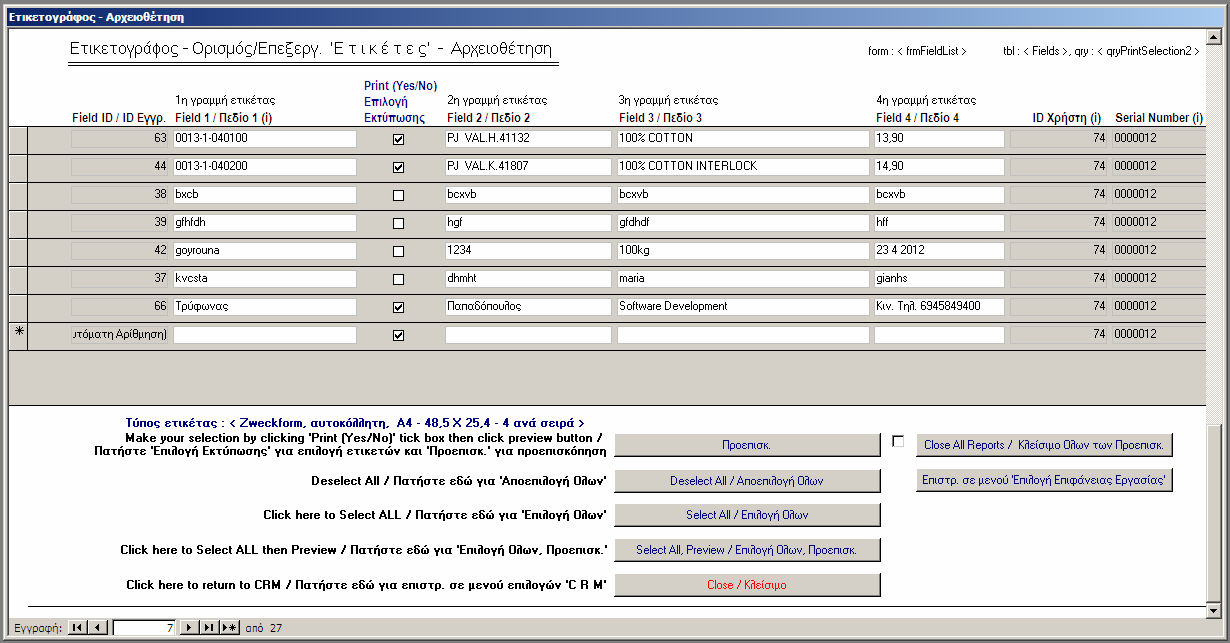The image size is (1230, 643).
Task: Go to previous record navigation button
Action: point(97,628)
